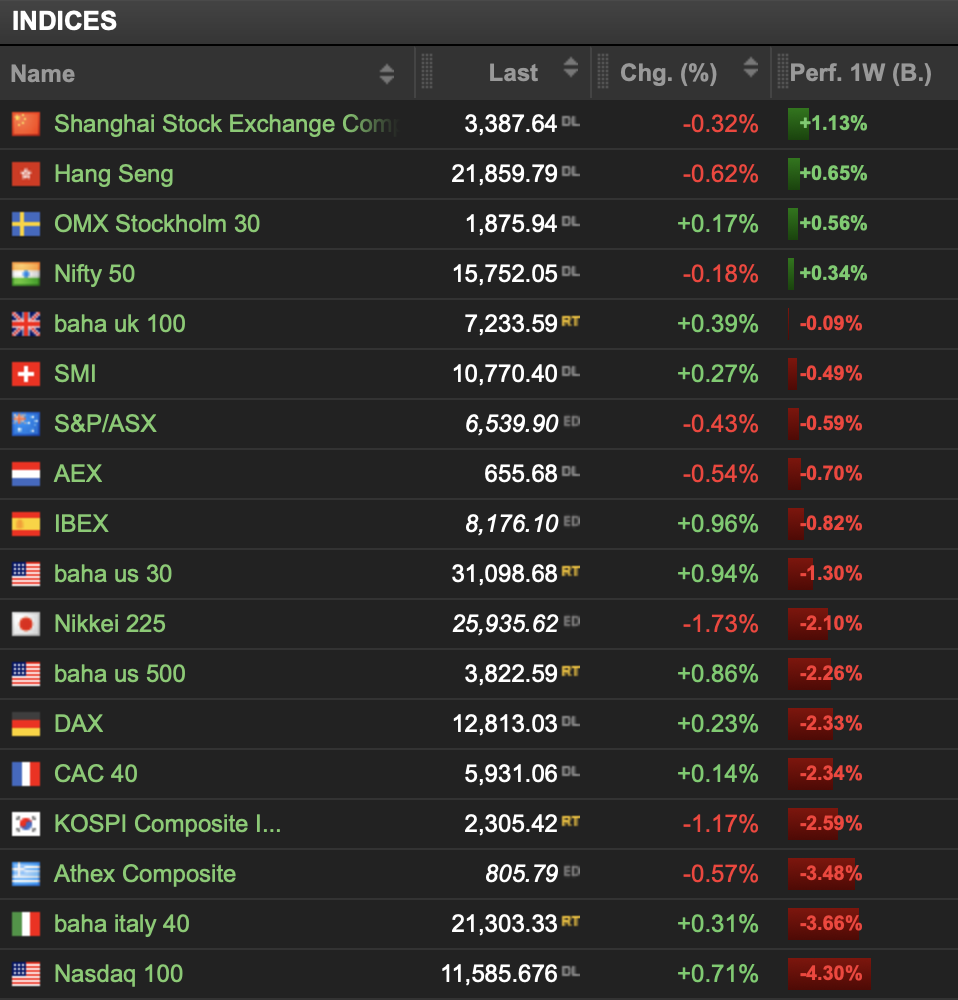Screen dimensions: 958x1000
Task: Open baha uk 100 index
Action: pyautogui.click(x=120, y=324)
